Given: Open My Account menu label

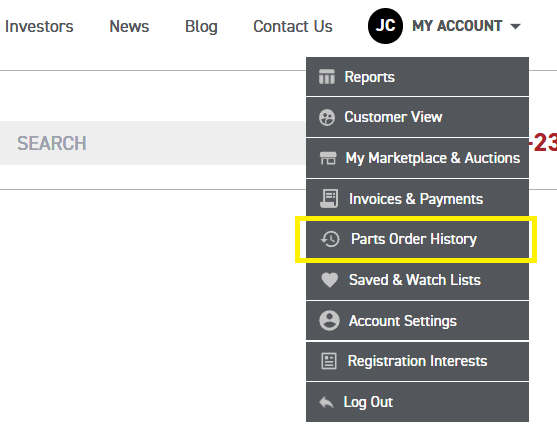Looking at the screenshot, I should click(x=457, y=26).
